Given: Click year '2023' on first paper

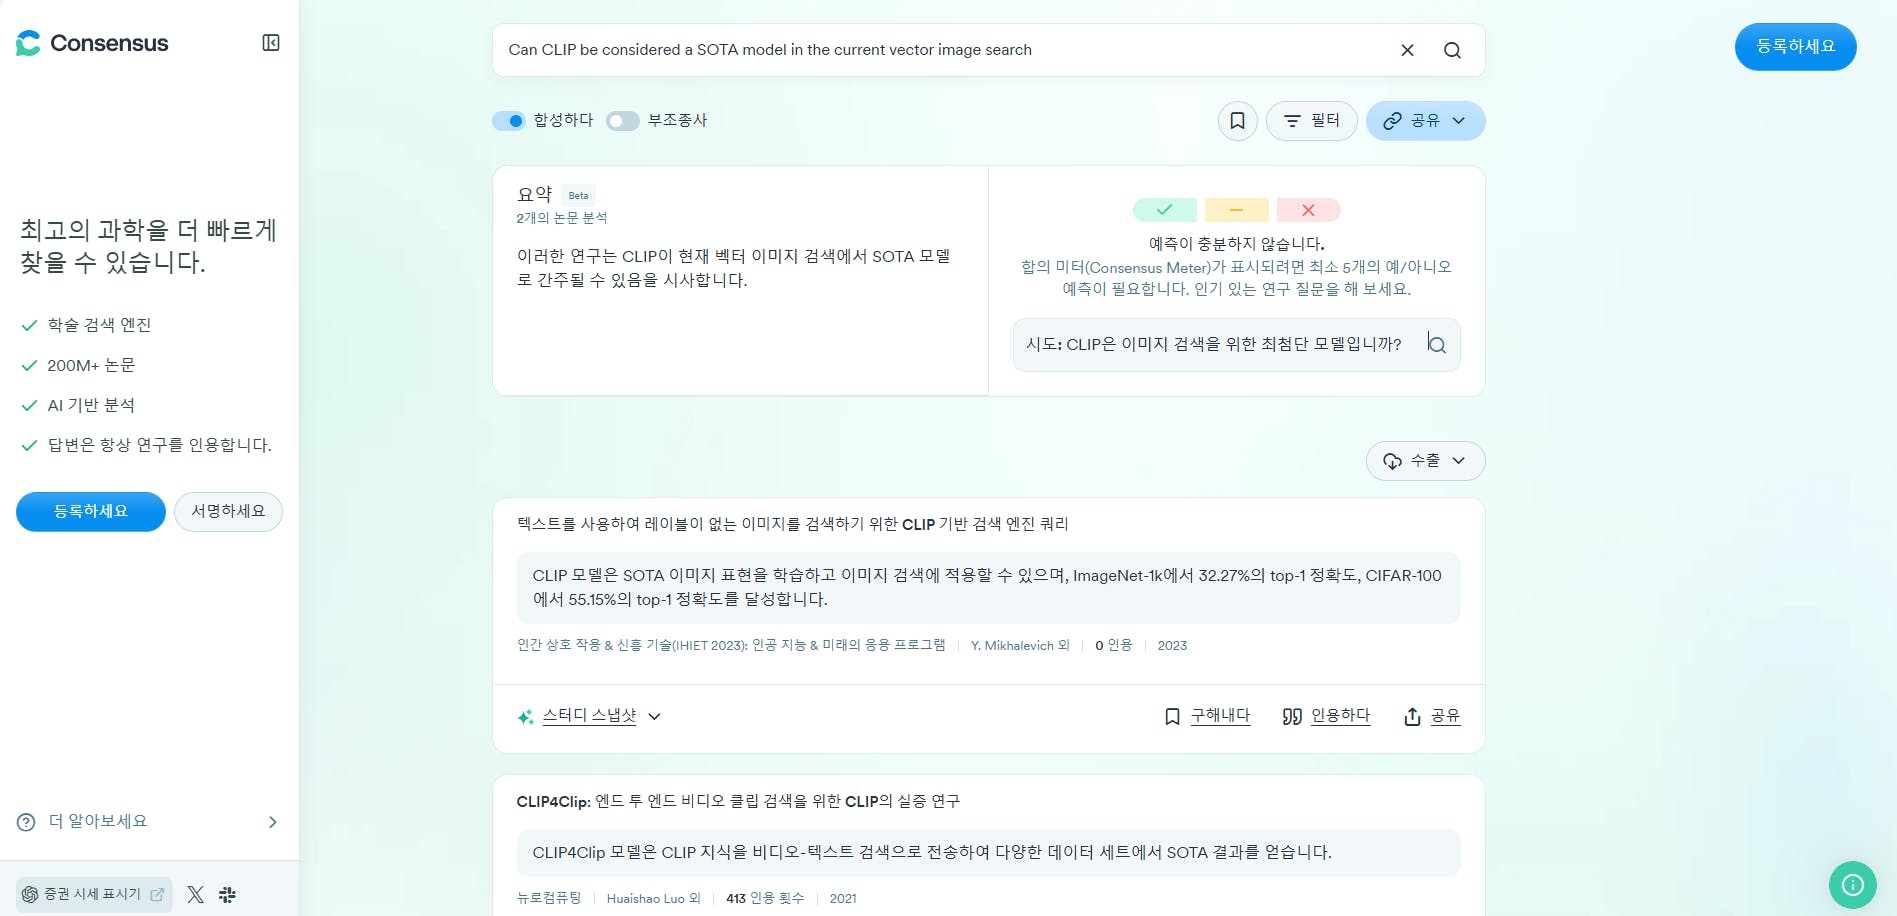Looking at the screenshot, I should click(x=1172, y=646).
